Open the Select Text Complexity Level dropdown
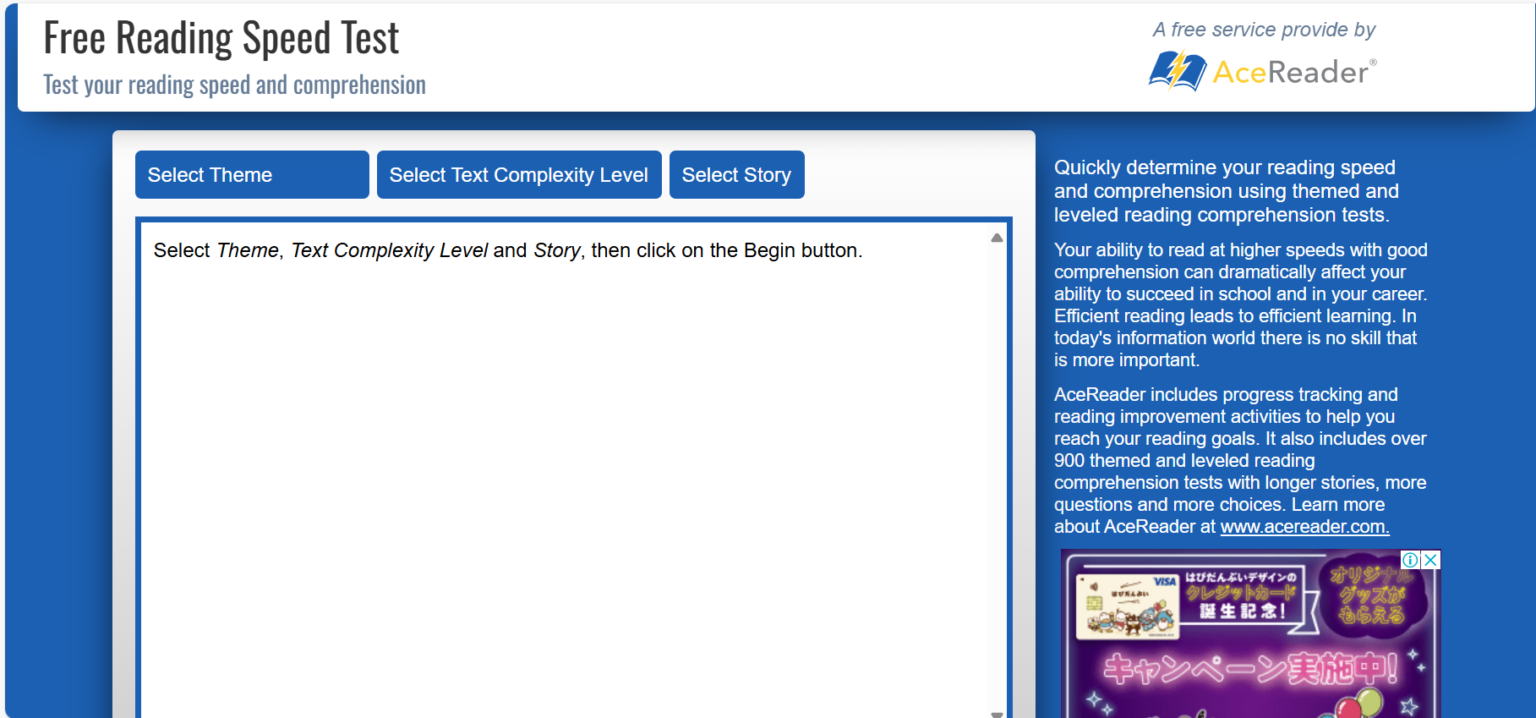The image size is (1536, 718). [518, 174]
